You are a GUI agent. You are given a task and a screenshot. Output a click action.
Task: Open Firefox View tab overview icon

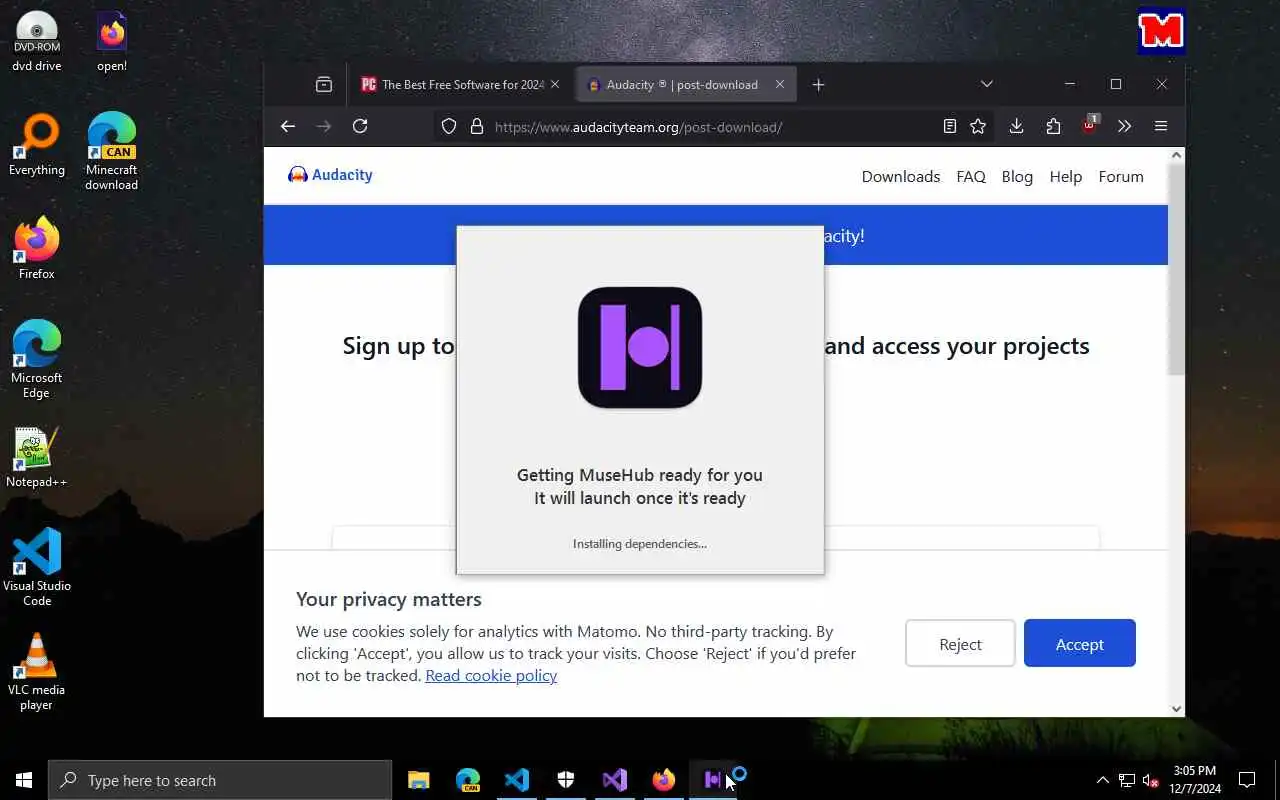coord(324,85)
